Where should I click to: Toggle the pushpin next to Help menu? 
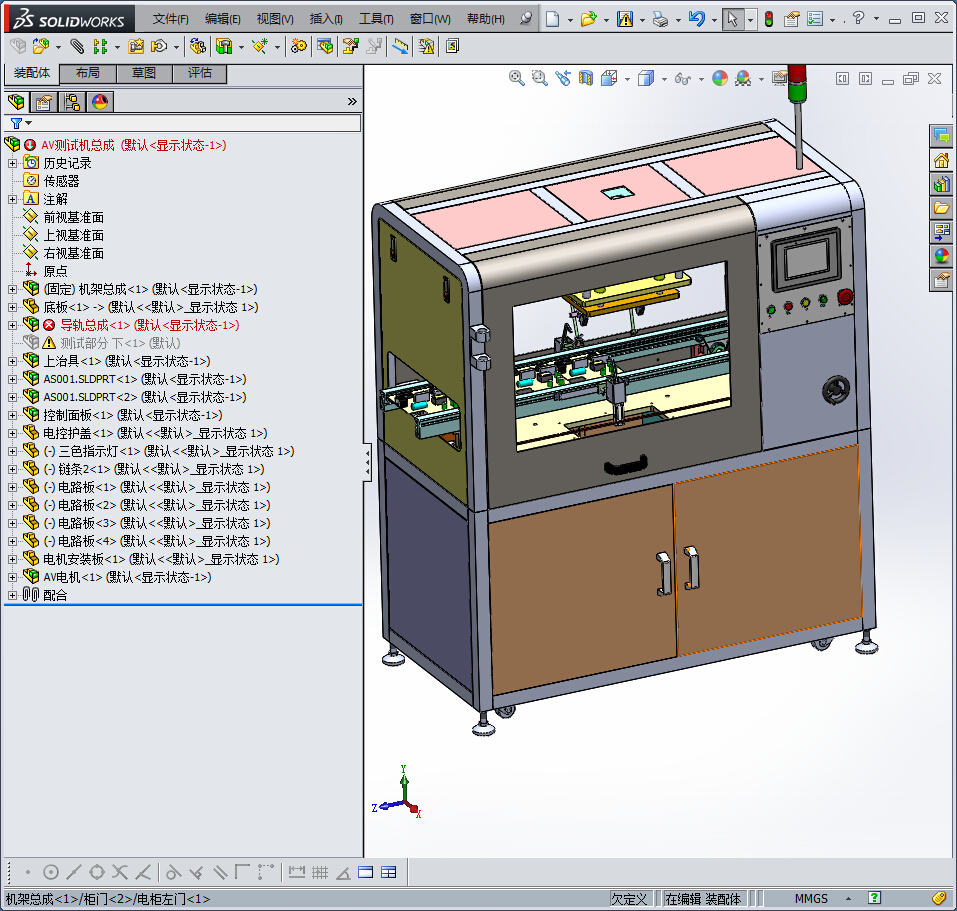(x=526, y=19)
